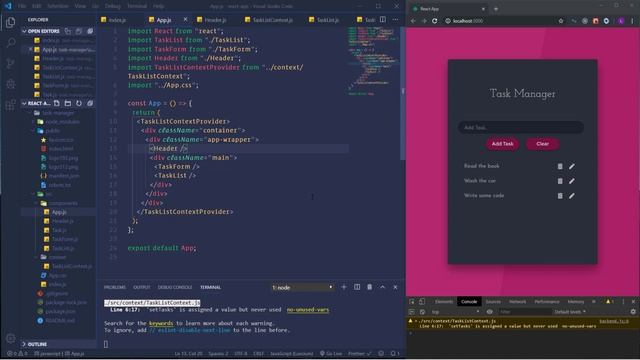
Task: Switch to DevTools Network tab
Action: point(518,302)
